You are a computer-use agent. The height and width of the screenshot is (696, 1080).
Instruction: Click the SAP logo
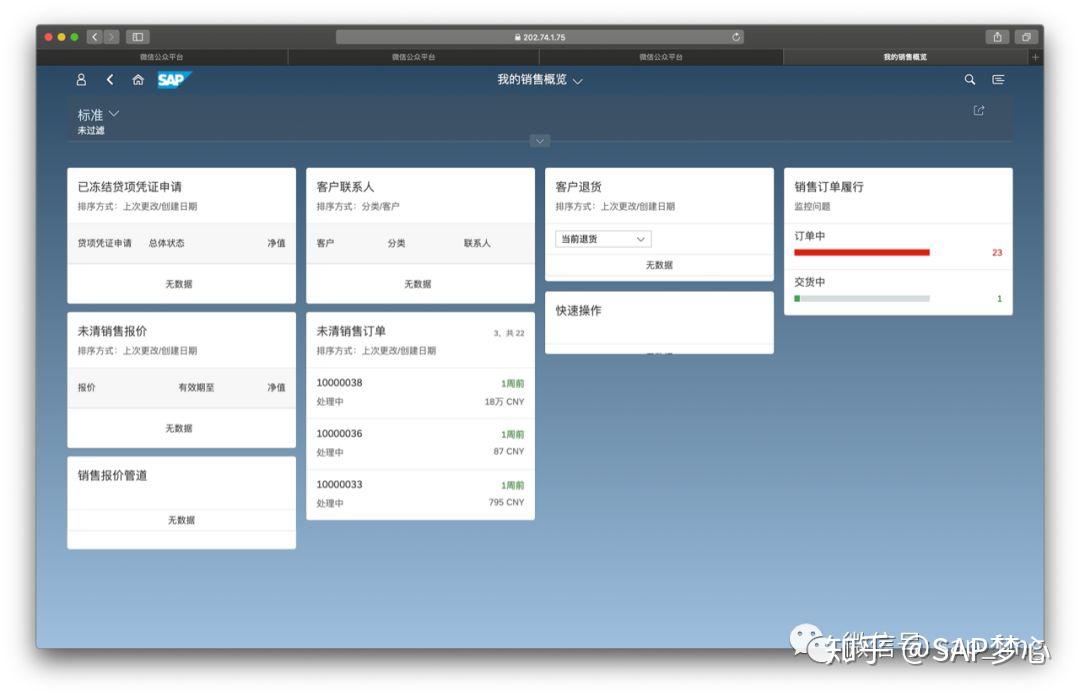tap(173, 80)
